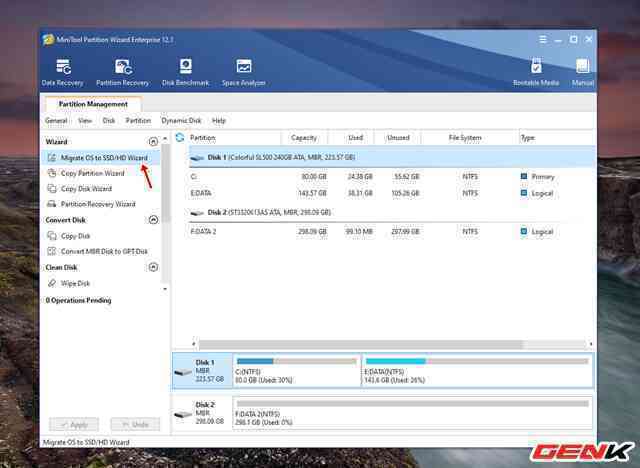Viewport: 640px width, 468px height.
Task: Sort by the File System column header
Action: click(x=465, y=138)
